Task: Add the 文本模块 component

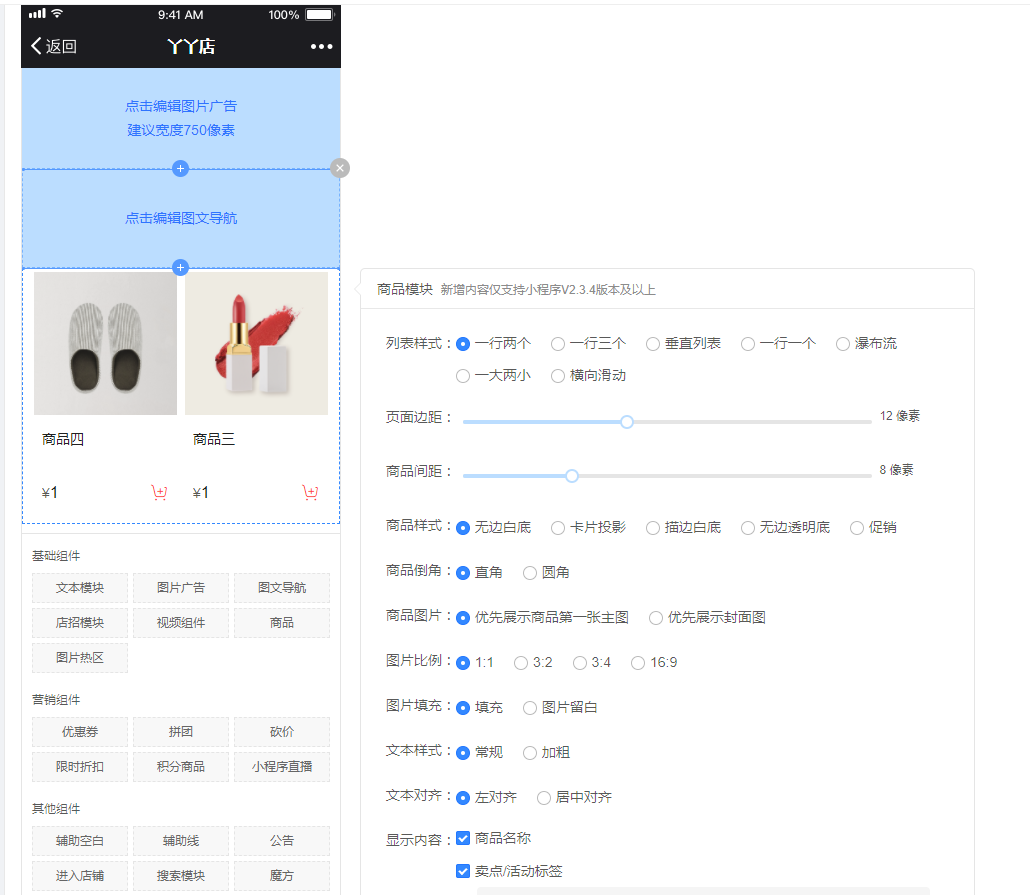Action: click(x=80, y=588)
